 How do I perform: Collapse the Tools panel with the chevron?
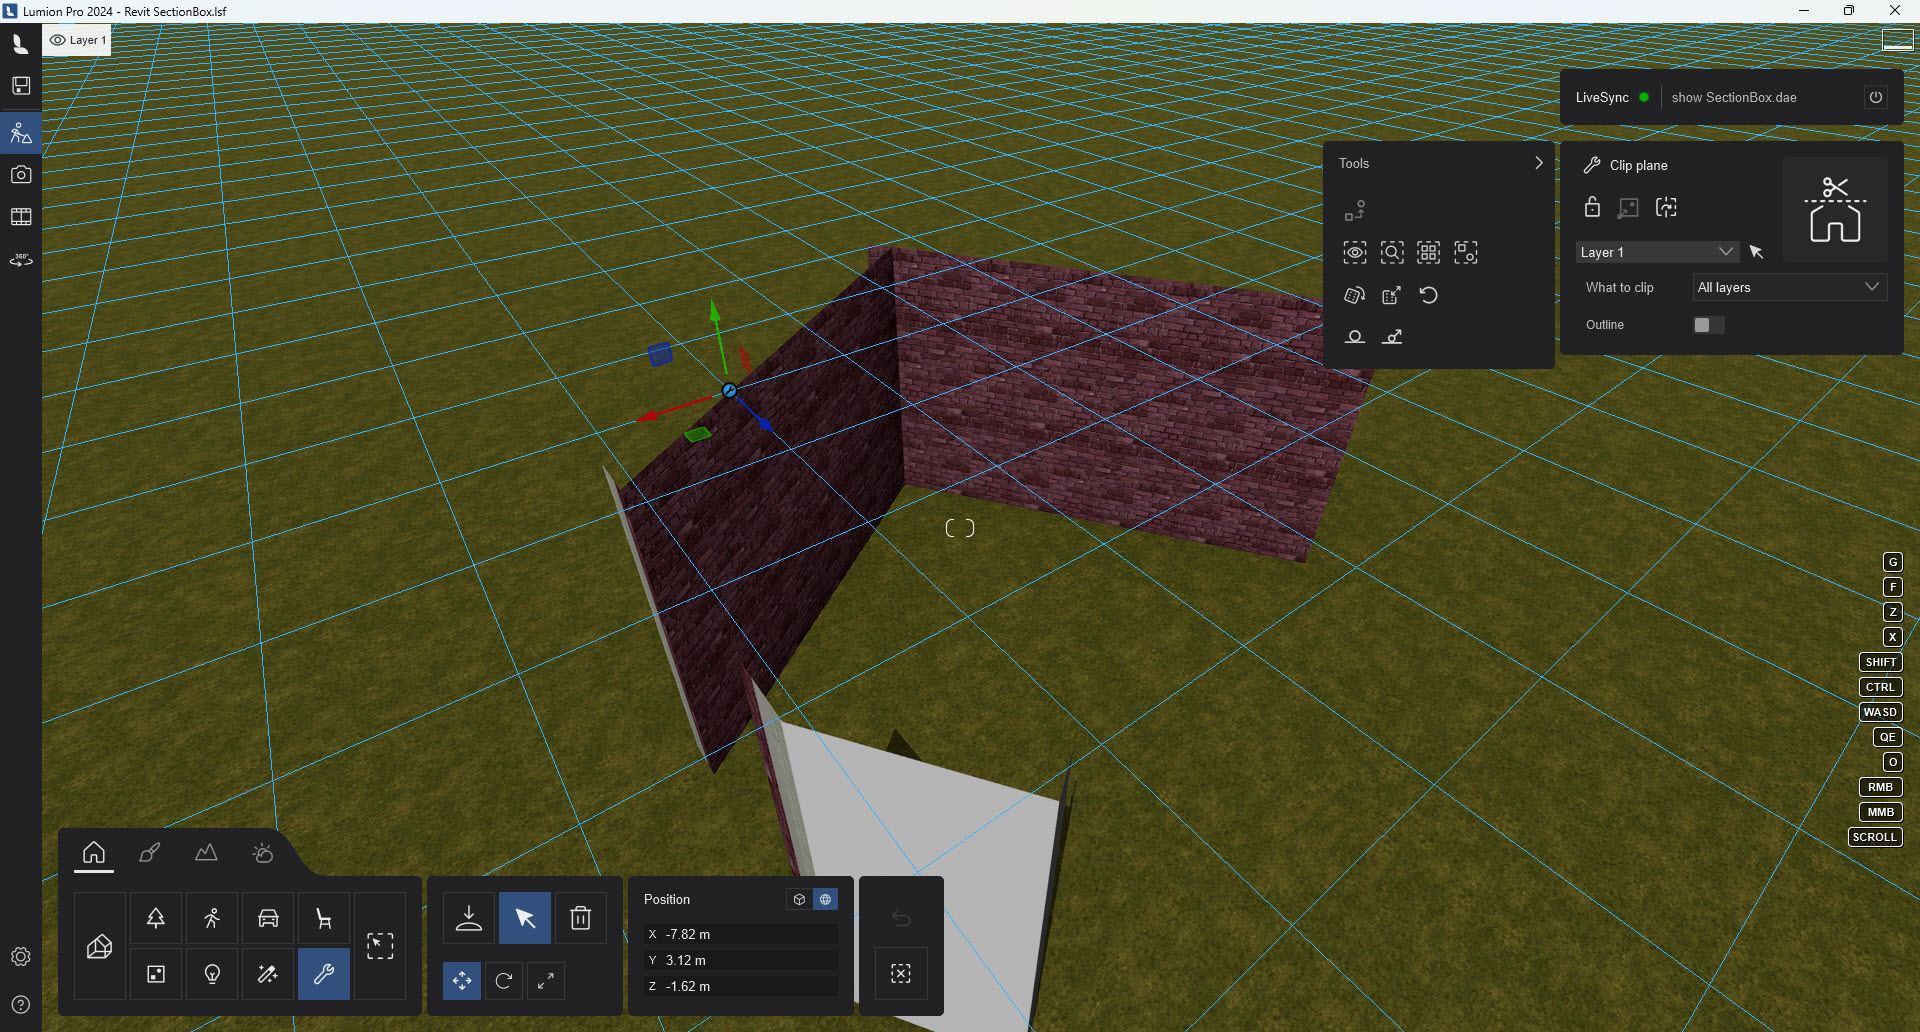click(x=1538, y=162)
